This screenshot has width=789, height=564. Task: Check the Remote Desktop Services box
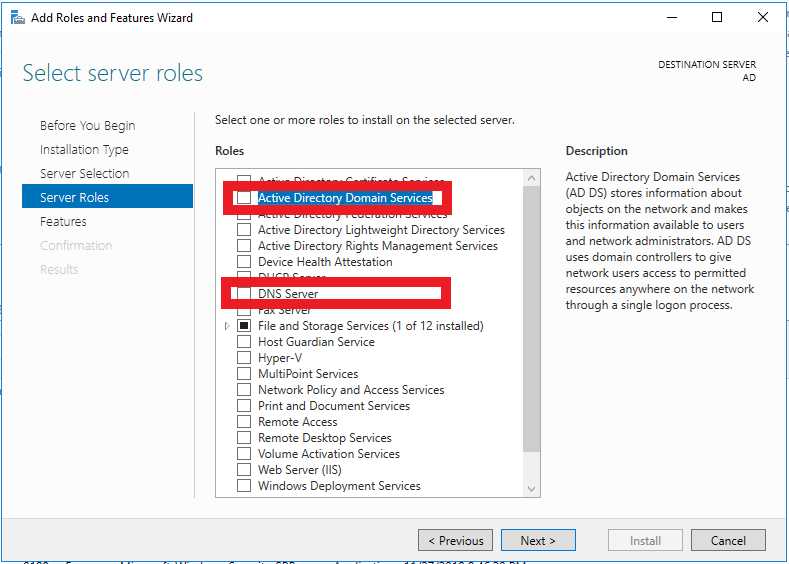244,438
